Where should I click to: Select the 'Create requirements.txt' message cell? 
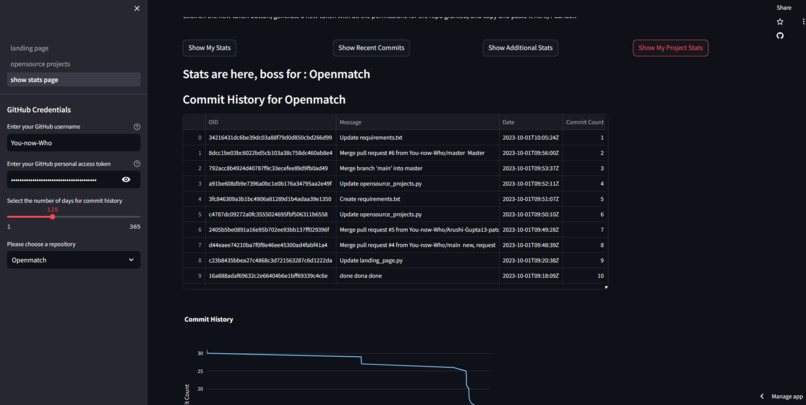(417, 199)
